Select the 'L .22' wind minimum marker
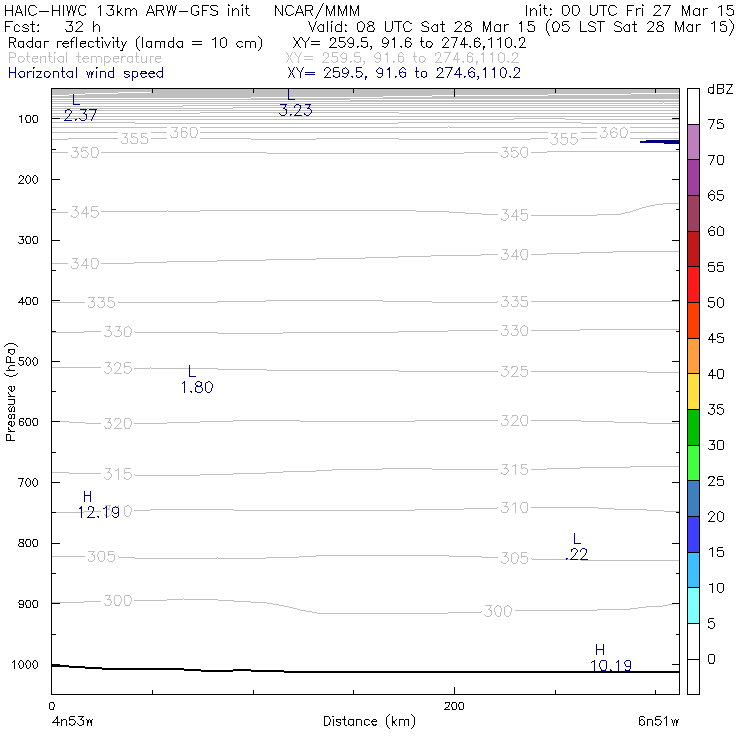Viewport: 740px width, 740px height. coord(577,547)
